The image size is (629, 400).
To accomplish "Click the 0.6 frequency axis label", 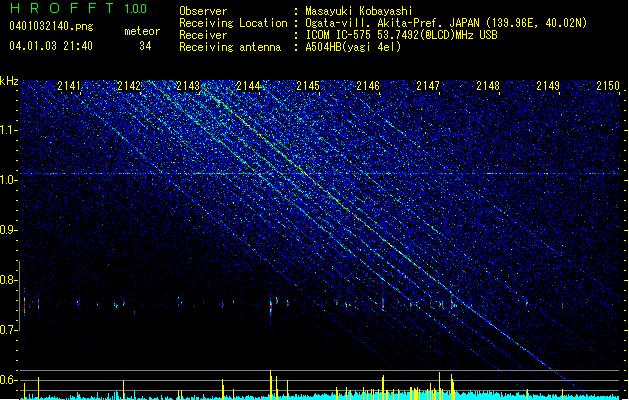I will click(x=8, y=380).
